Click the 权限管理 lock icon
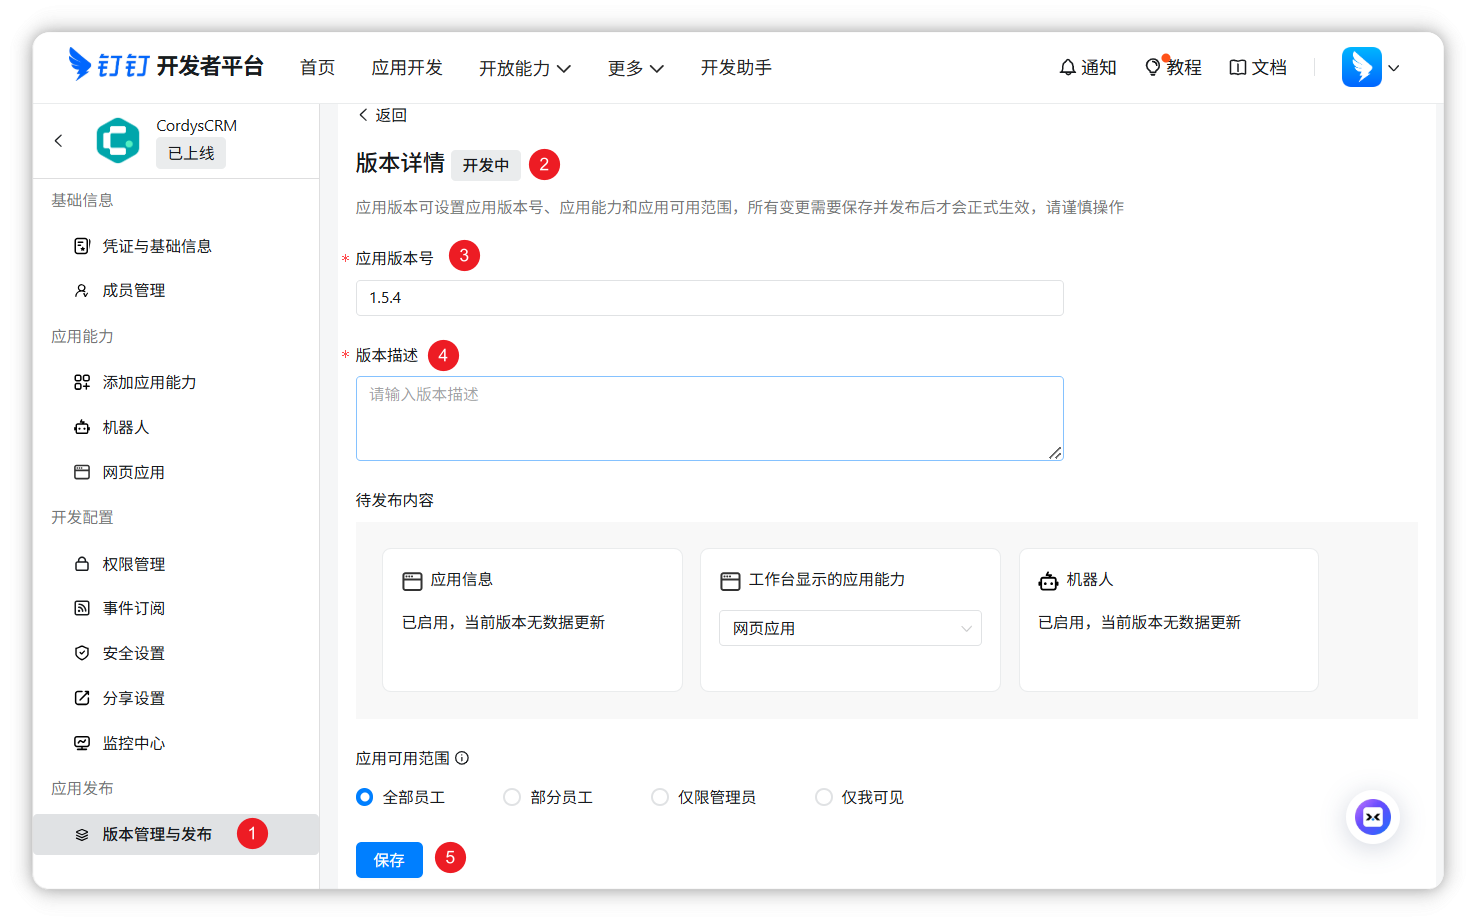Viewport: 1476px width, 922px height. pyautogui.click(x=82, y=564)
